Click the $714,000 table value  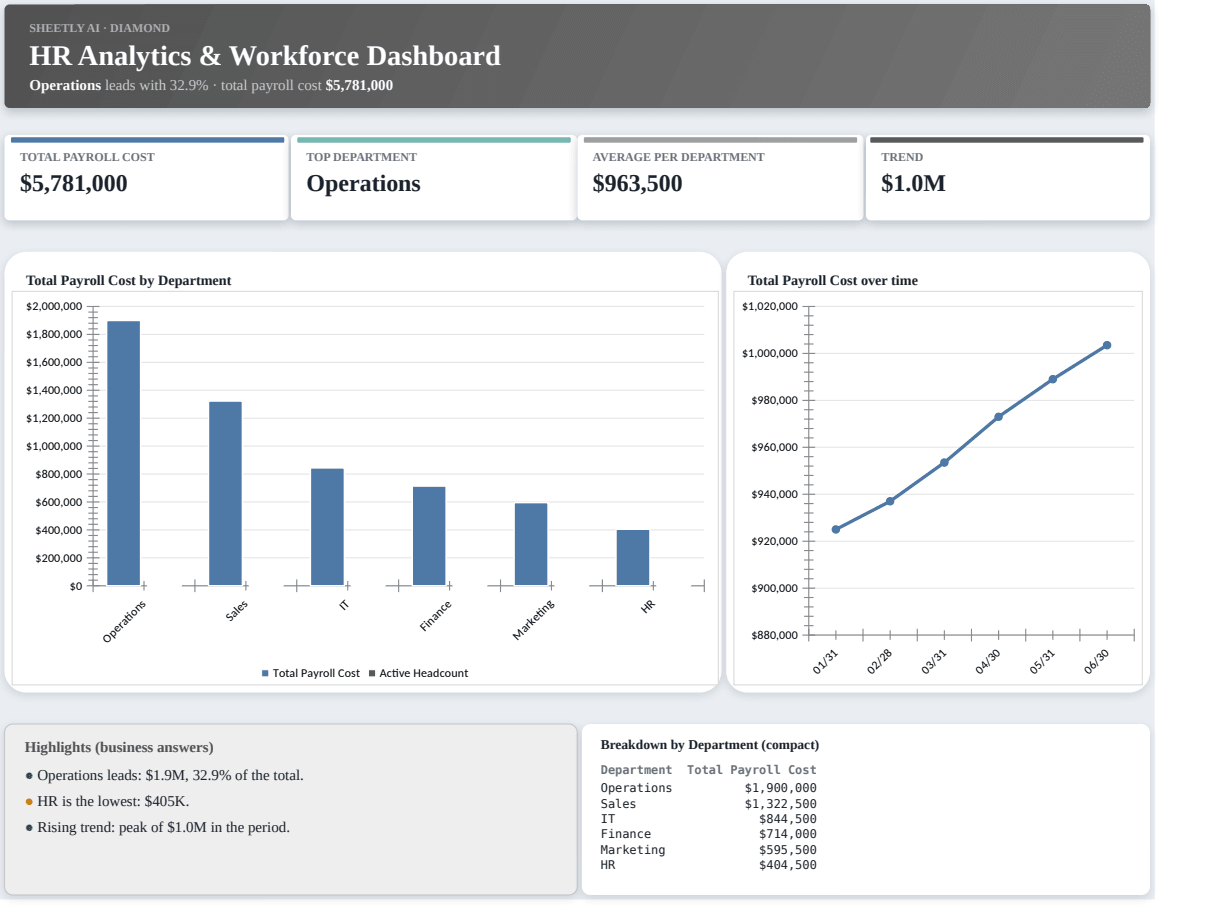(x=787, y=834)
